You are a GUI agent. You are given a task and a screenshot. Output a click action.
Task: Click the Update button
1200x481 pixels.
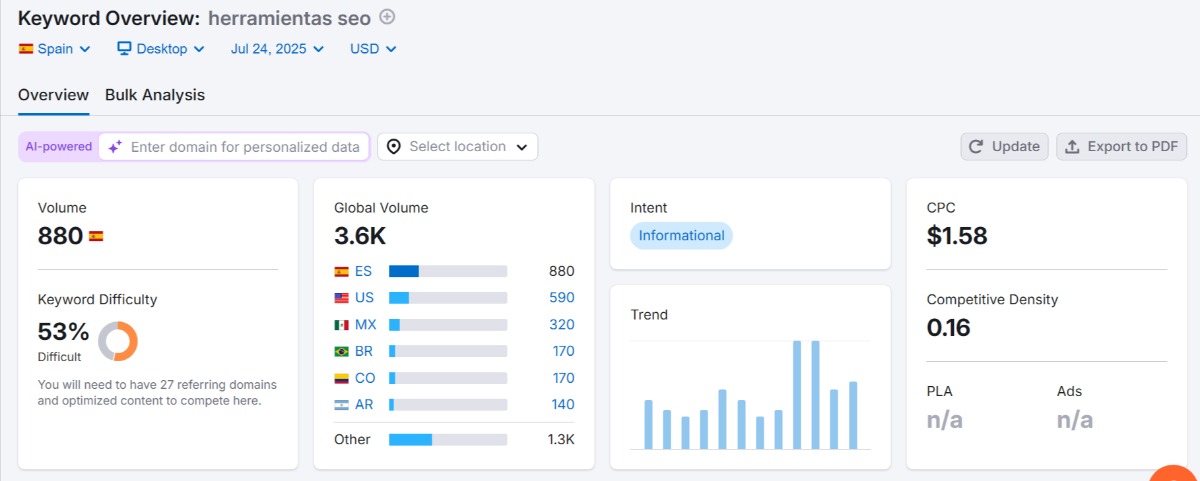click(1005, 147)
